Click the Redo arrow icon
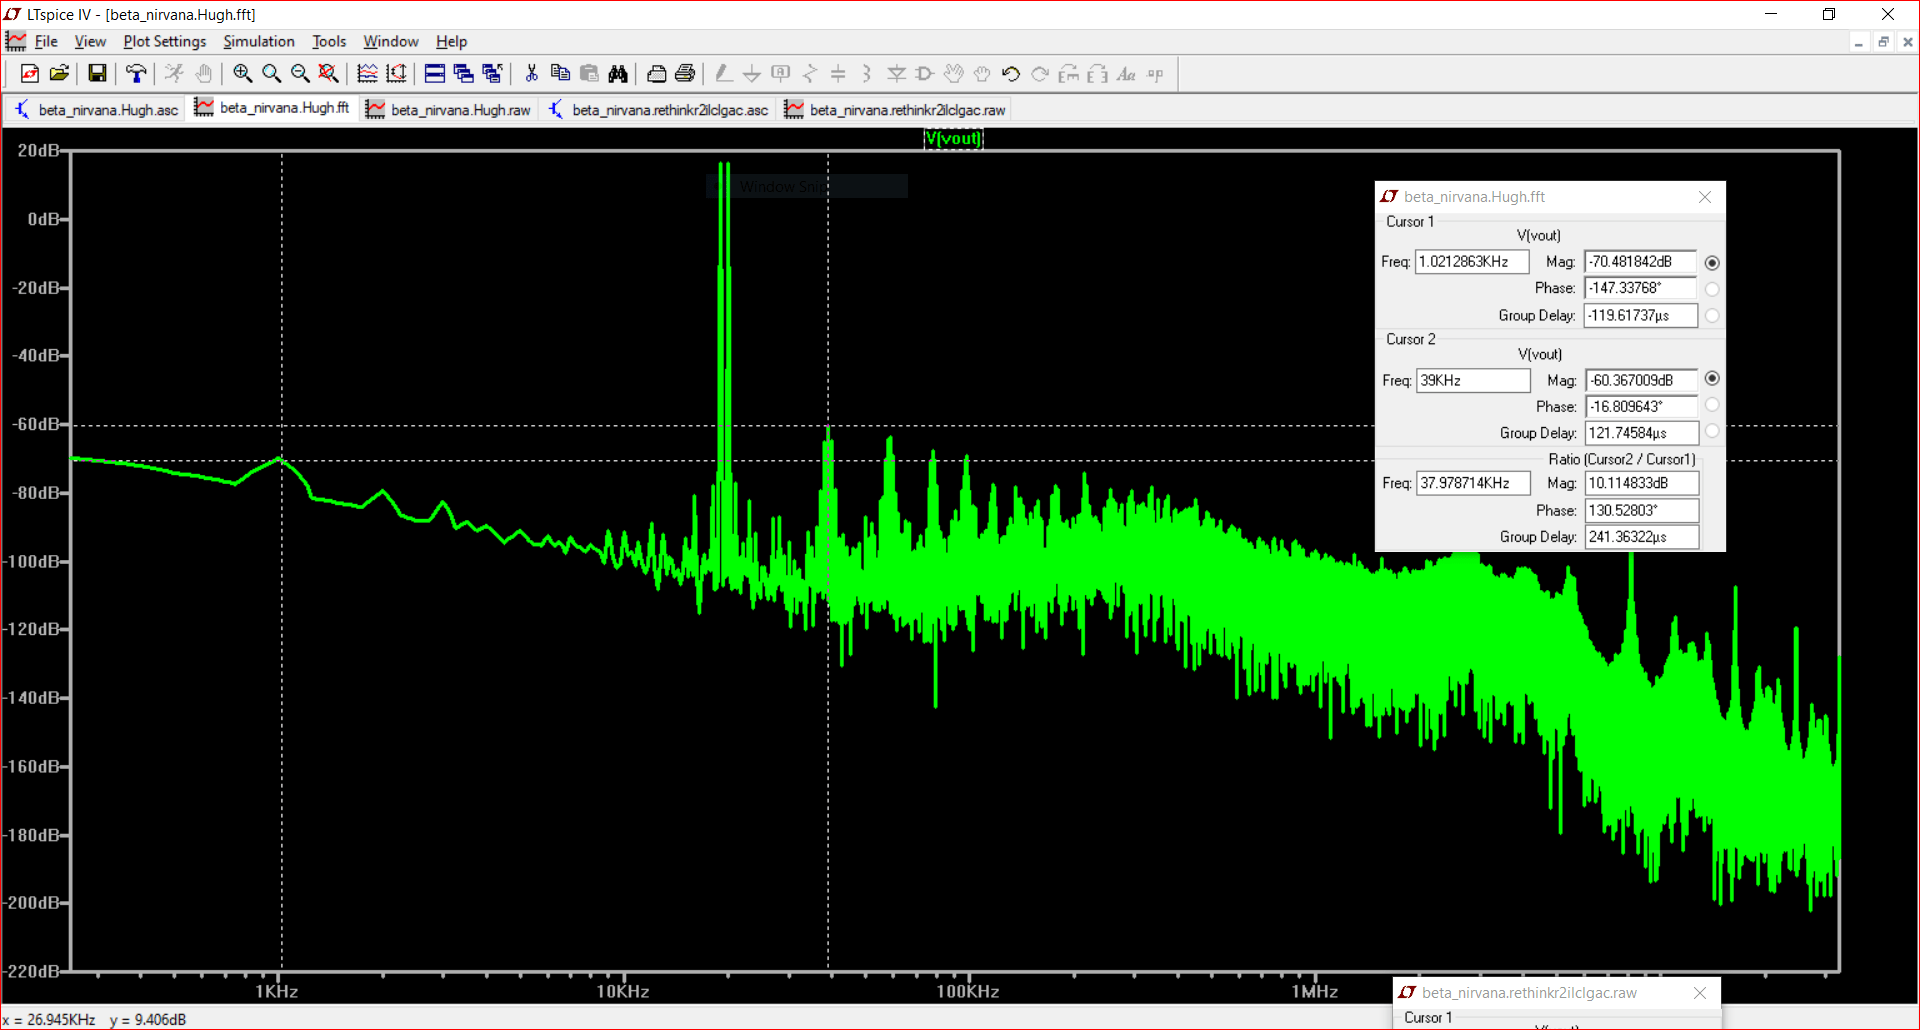 [1039, 73]
